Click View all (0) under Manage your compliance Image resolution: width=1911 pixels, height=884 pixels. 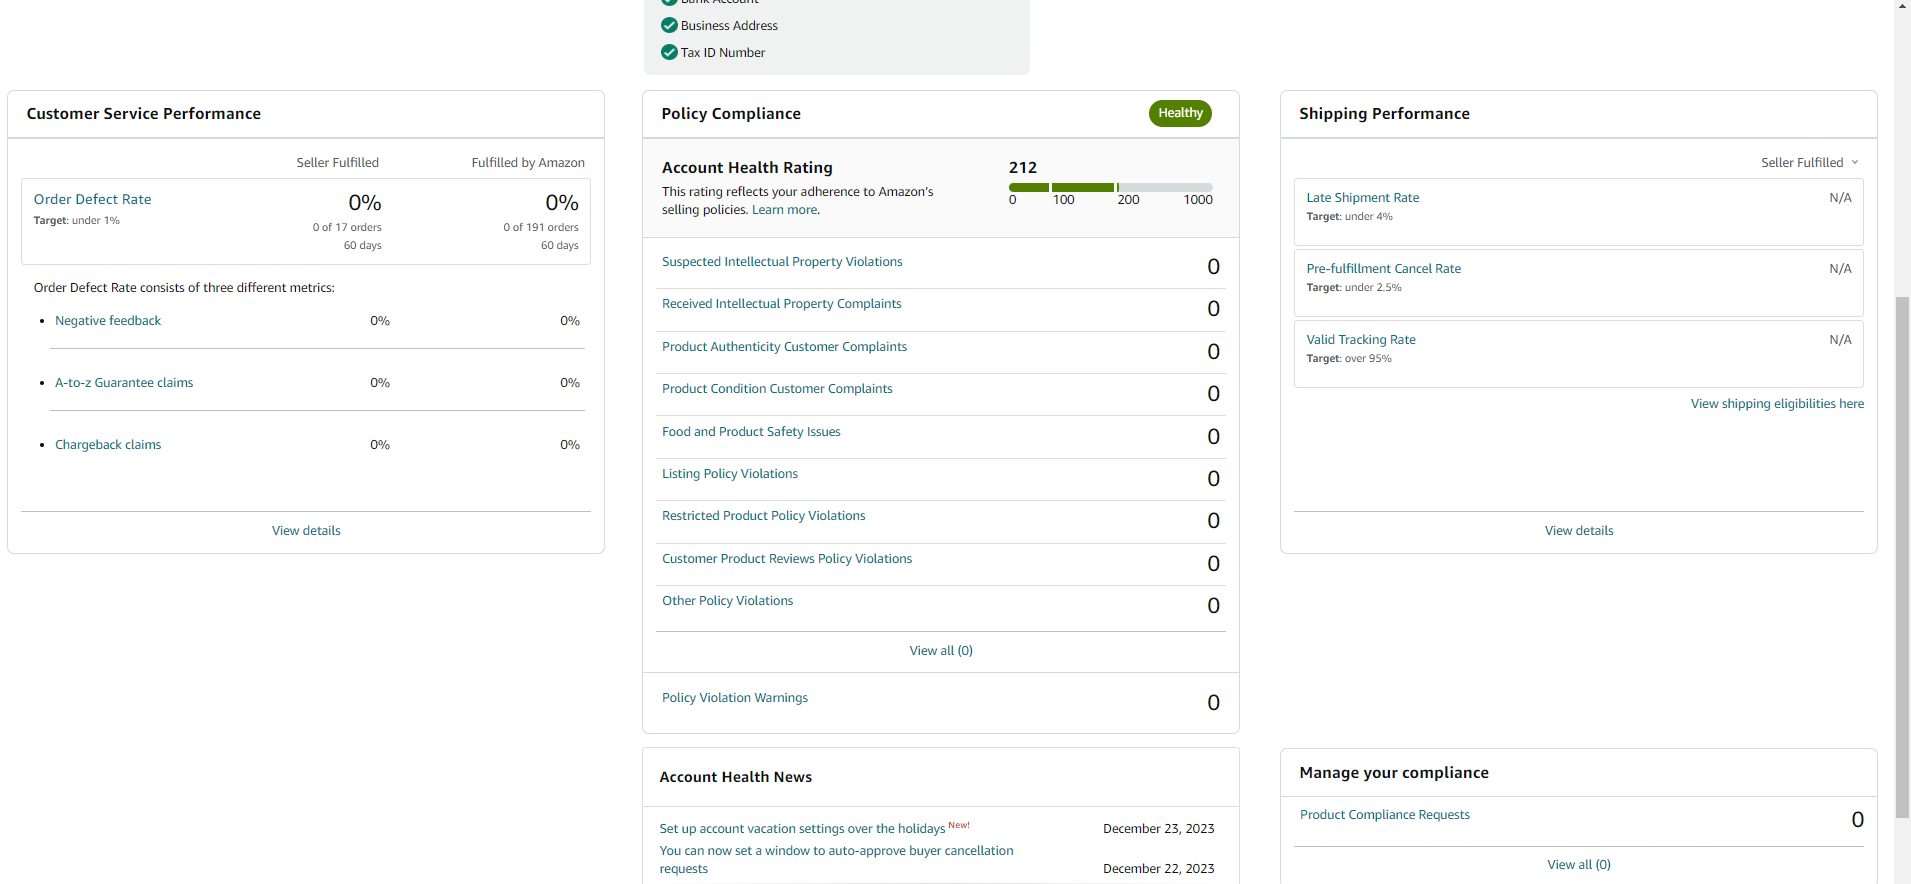[x=1579, y=865]
